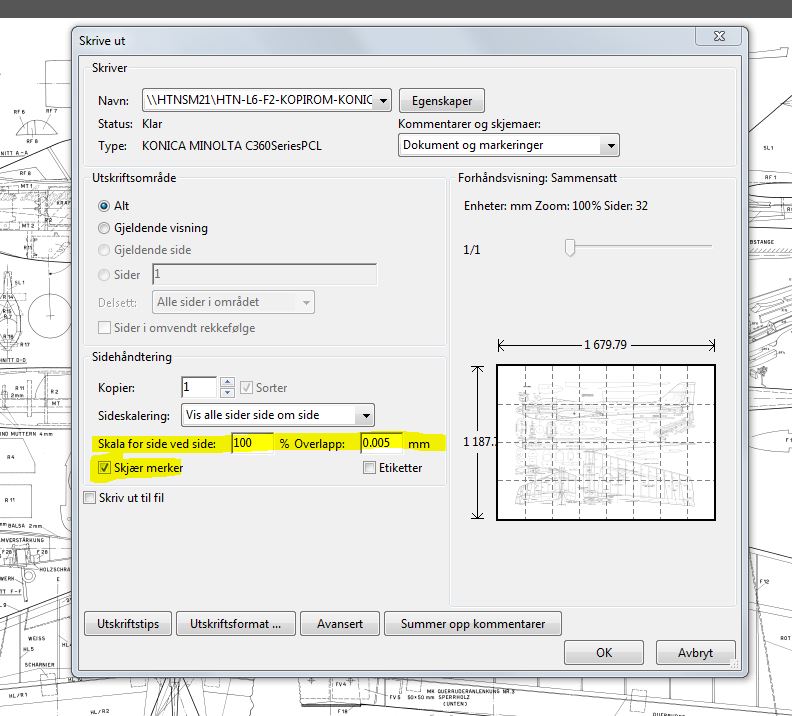This screenshot has height=716, width=792.
Task: Increase copies with the Kopier stepper
Action: (x=227, y=382)
